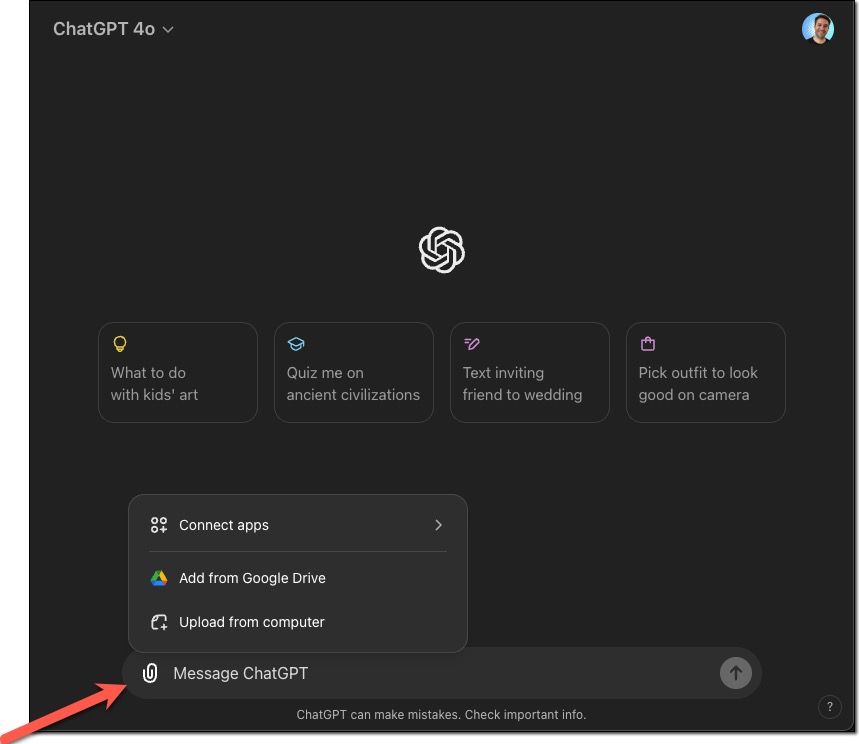The image size is (859, 744).
Task: Click the question mark help icon
Action: (x=829, y=706)
